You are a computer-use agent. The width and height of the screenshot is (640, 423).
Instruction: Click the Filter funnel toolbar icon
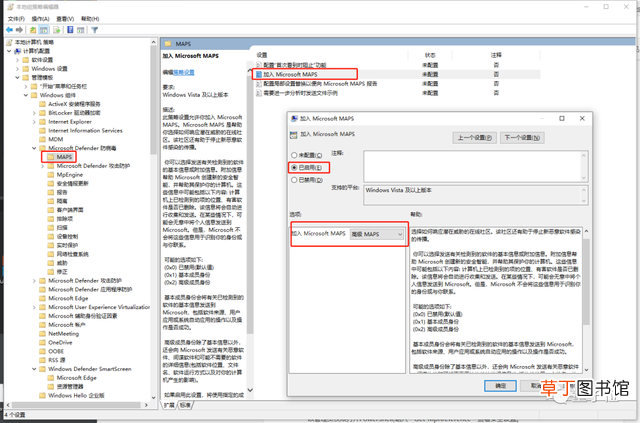tap(95, 30)
